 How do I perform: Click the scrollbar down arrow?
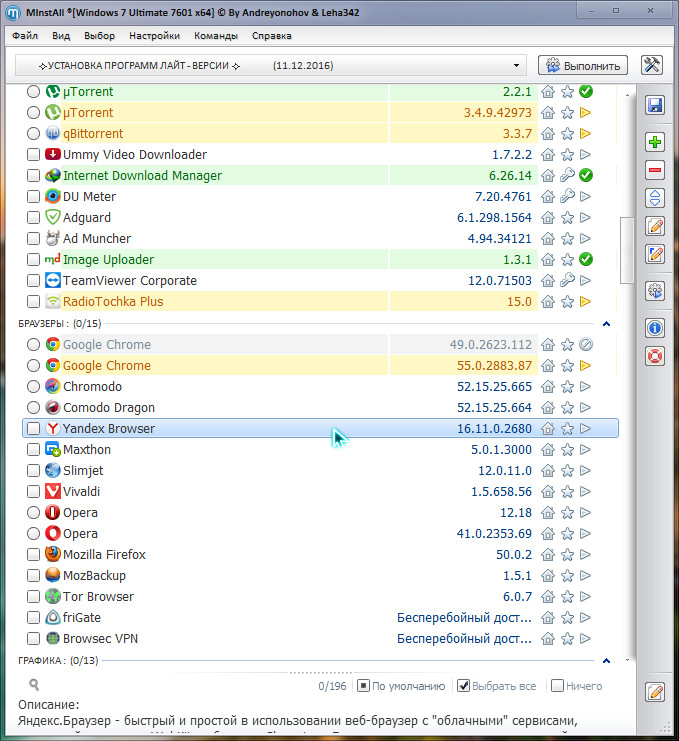tap(627, 660)
